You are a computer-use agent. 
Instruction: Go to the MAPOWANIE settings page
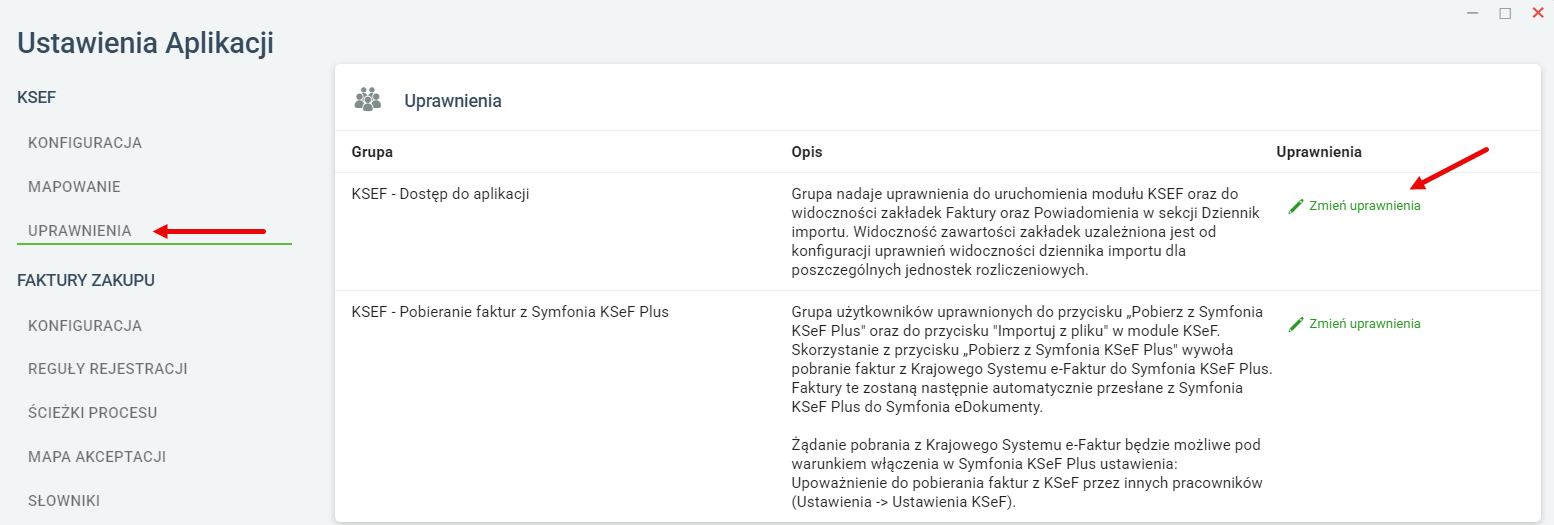coord(74,187)
